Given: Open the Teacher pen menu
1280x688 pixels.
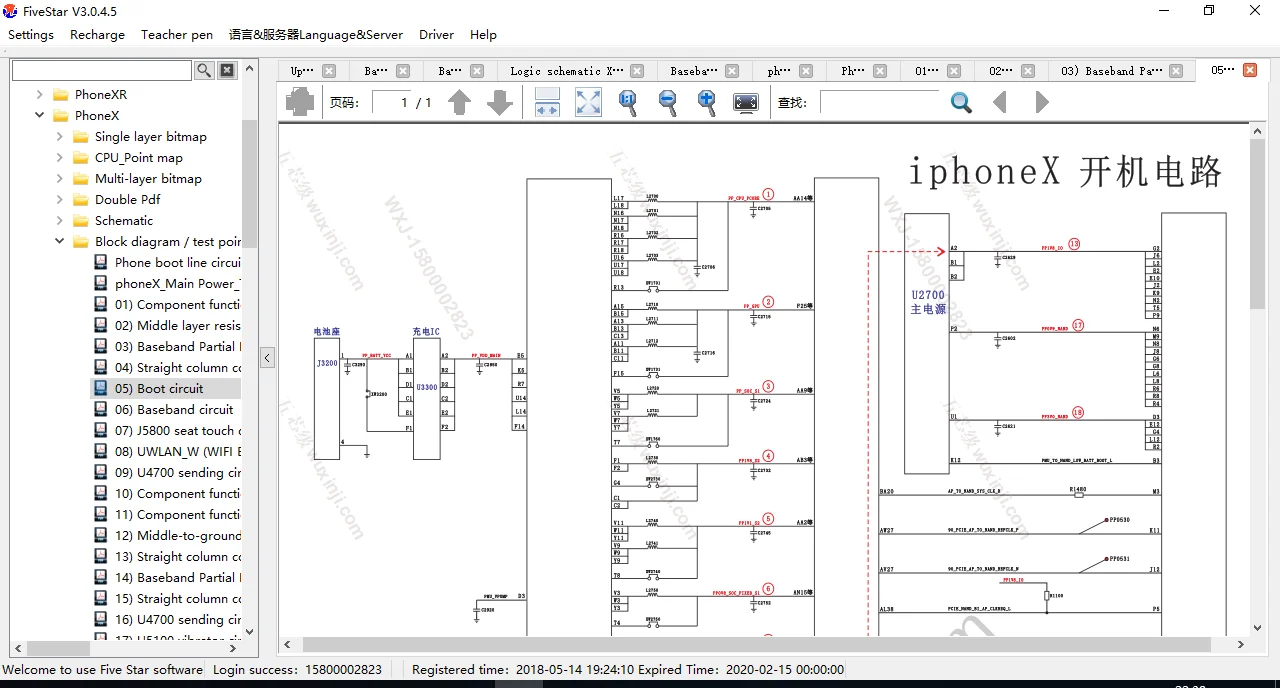Looking at the screenshot, I should 176,34.
